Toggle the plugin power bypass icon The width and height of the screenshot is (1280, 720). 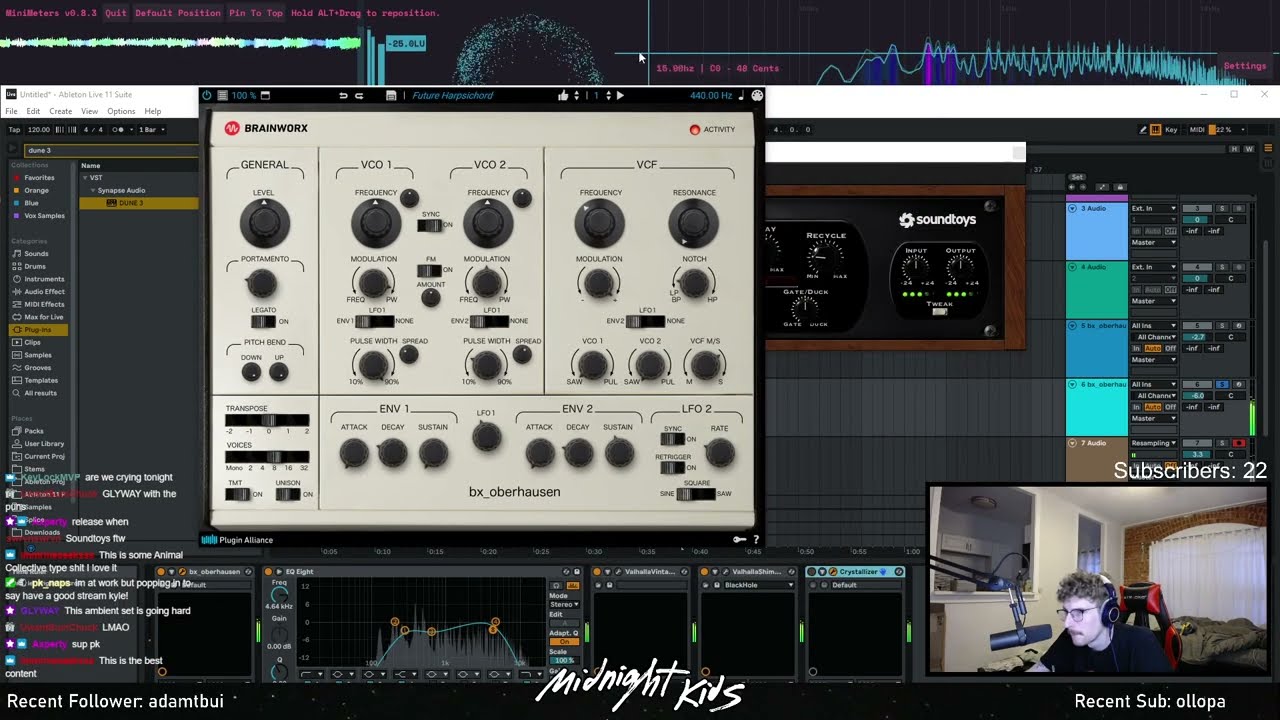coord(207,95)
